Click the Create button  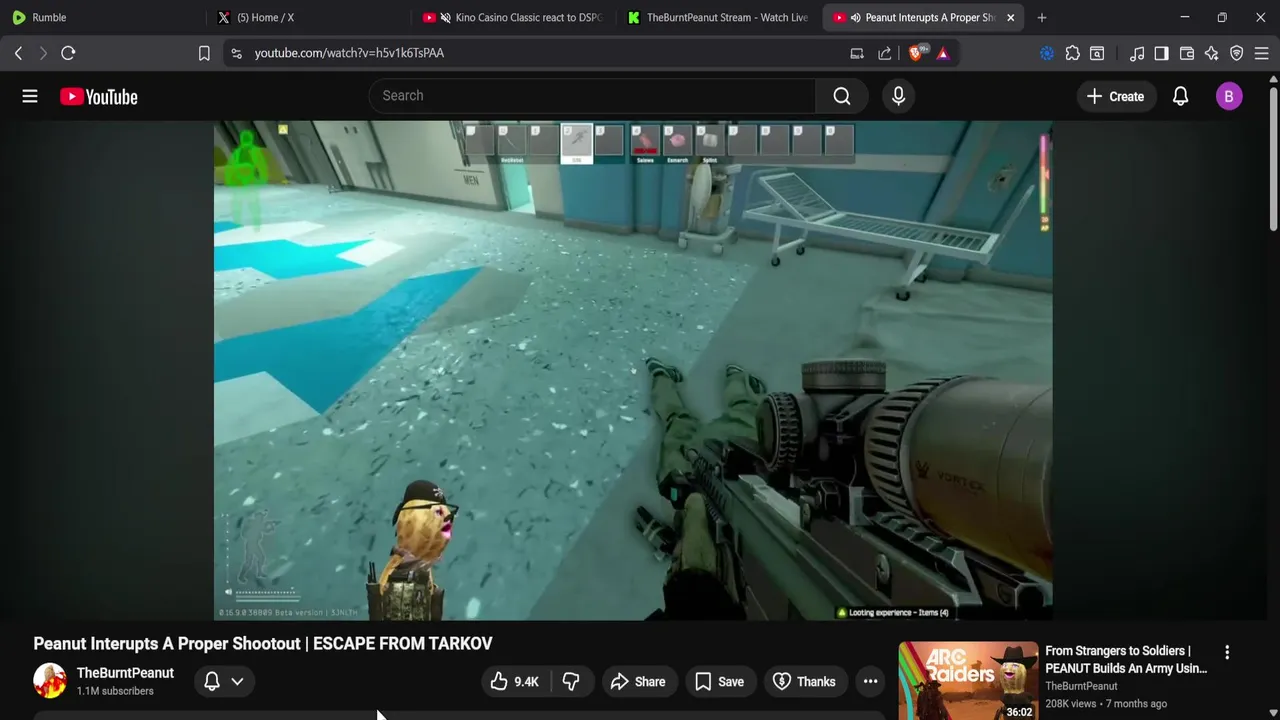point(1115,97)
